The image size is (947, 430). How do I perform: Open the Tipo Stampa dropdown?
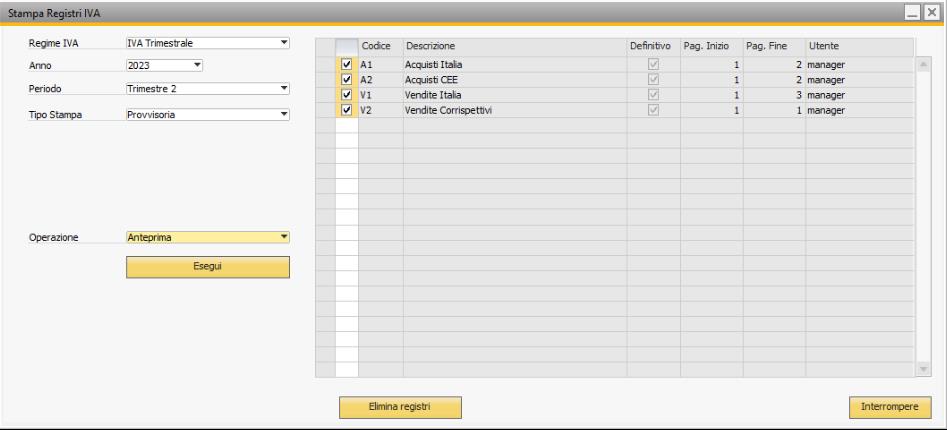pos(208,115)
